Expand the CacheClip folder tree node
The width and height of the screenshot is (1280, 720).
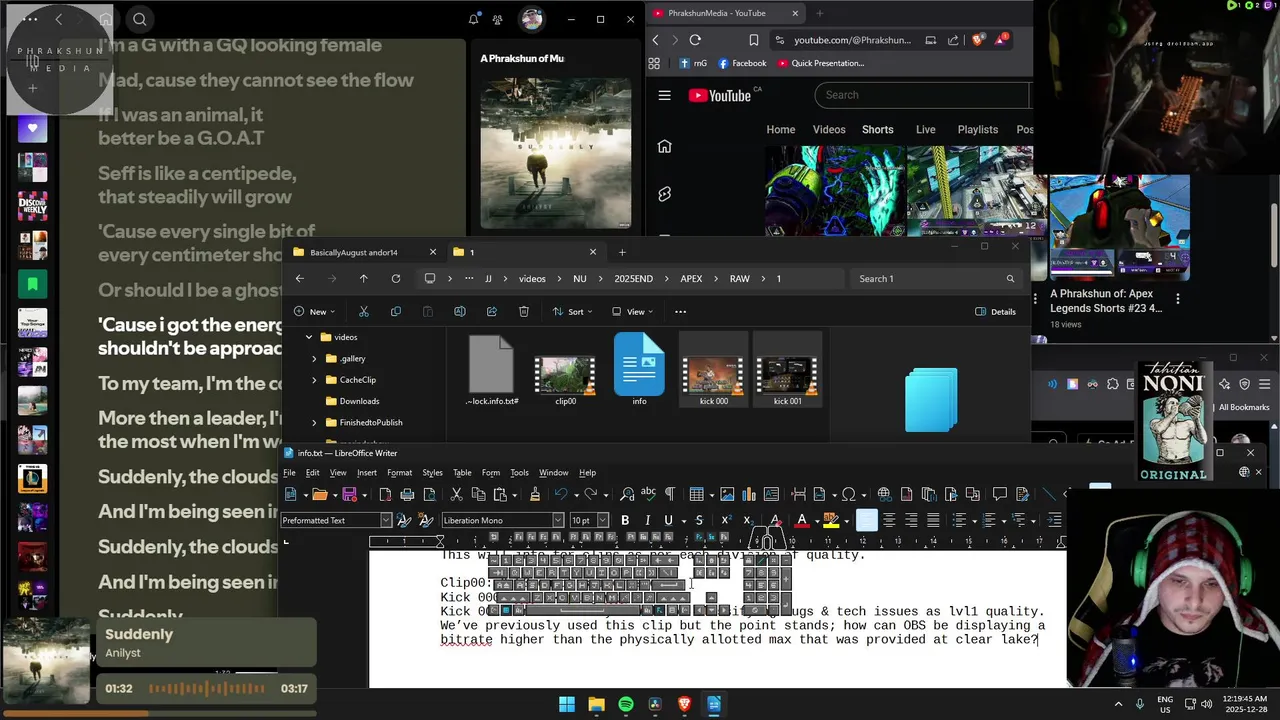(314, 380)
